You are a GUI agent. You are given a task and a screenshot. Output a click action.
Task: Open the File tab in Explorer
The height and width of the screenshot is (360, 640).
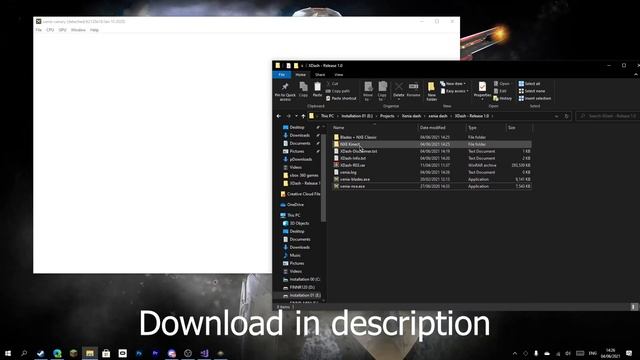[x=282, y=75]
